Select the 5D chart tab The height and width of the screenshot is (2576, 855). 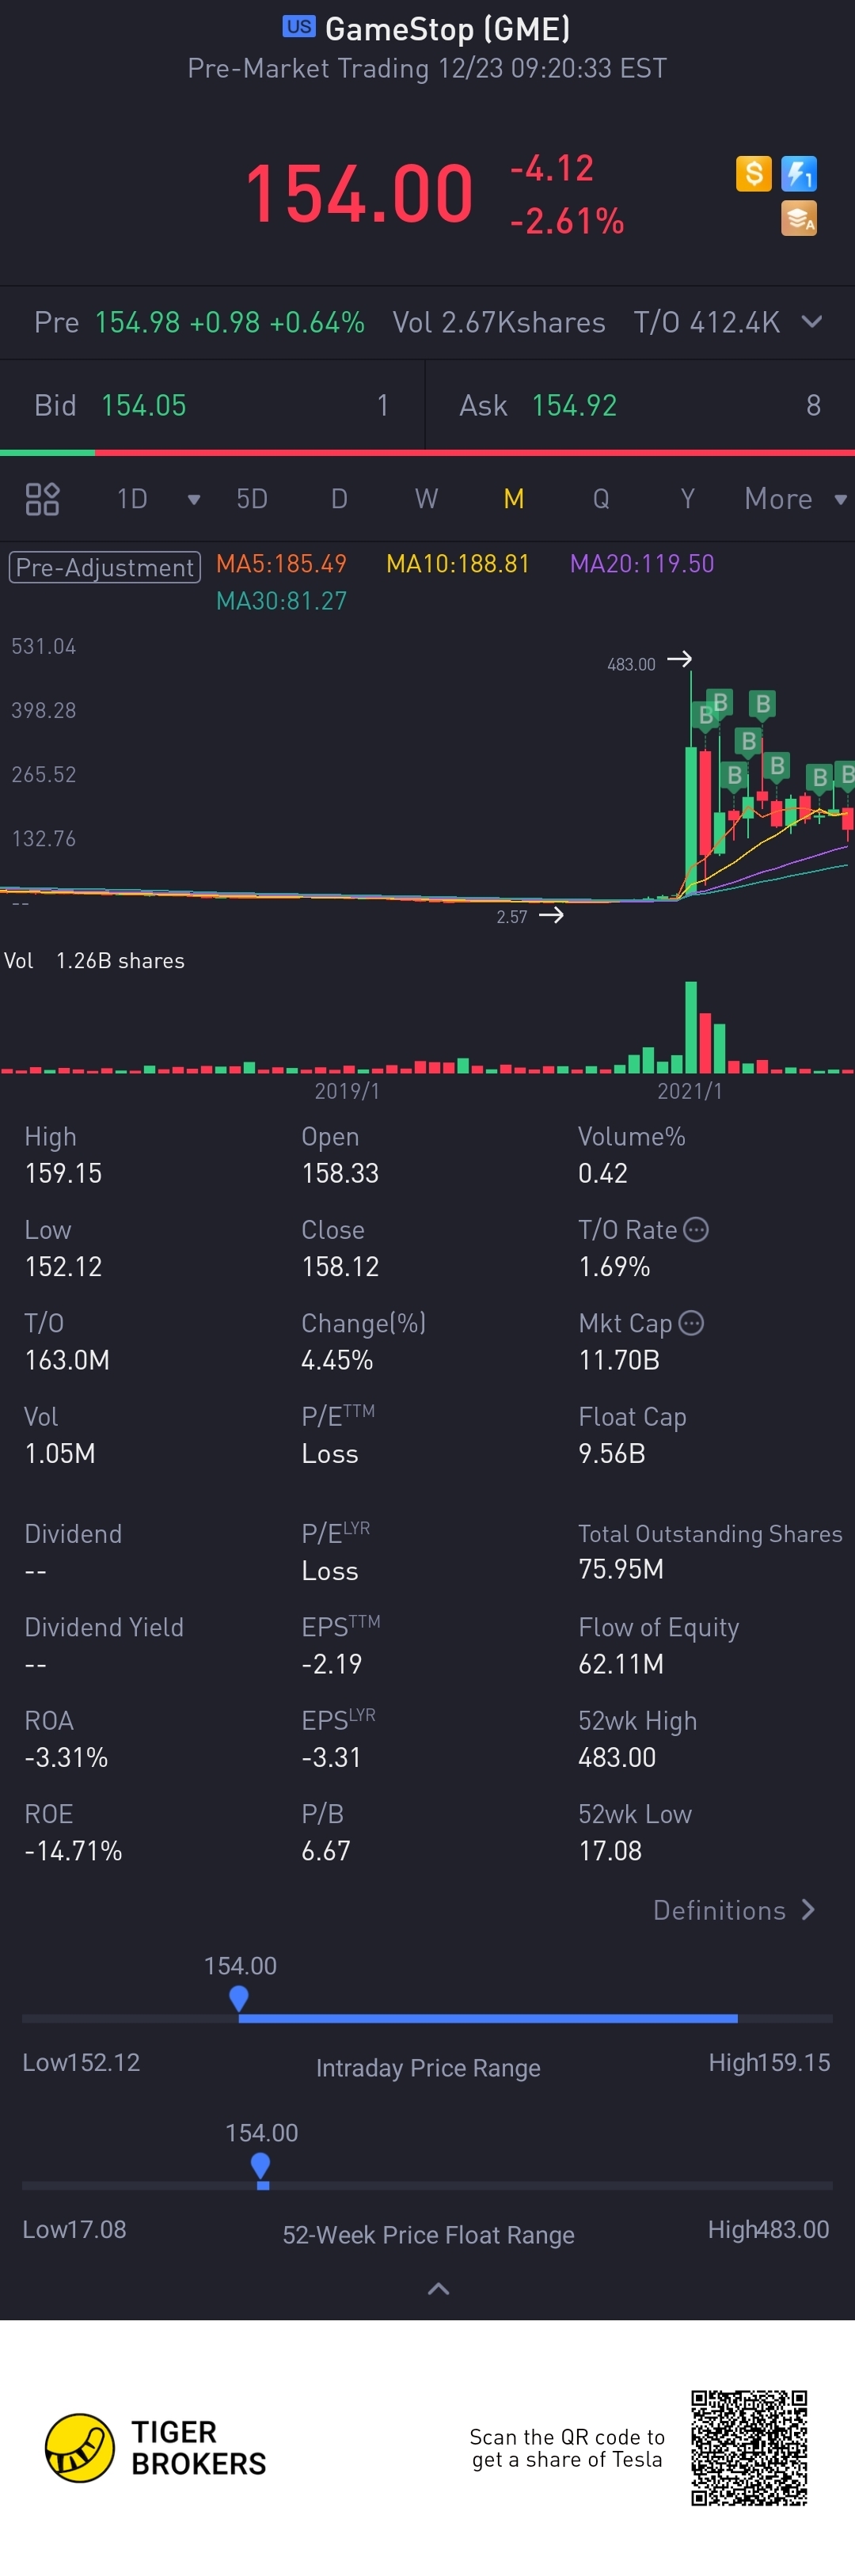click(252, 499)
